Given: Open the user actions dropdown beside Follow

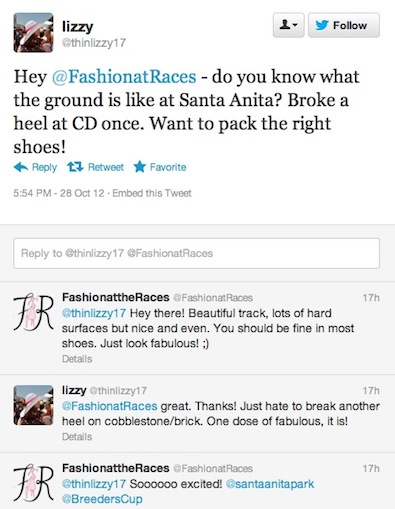Looking at the screenshot, I should click(288, 25).
